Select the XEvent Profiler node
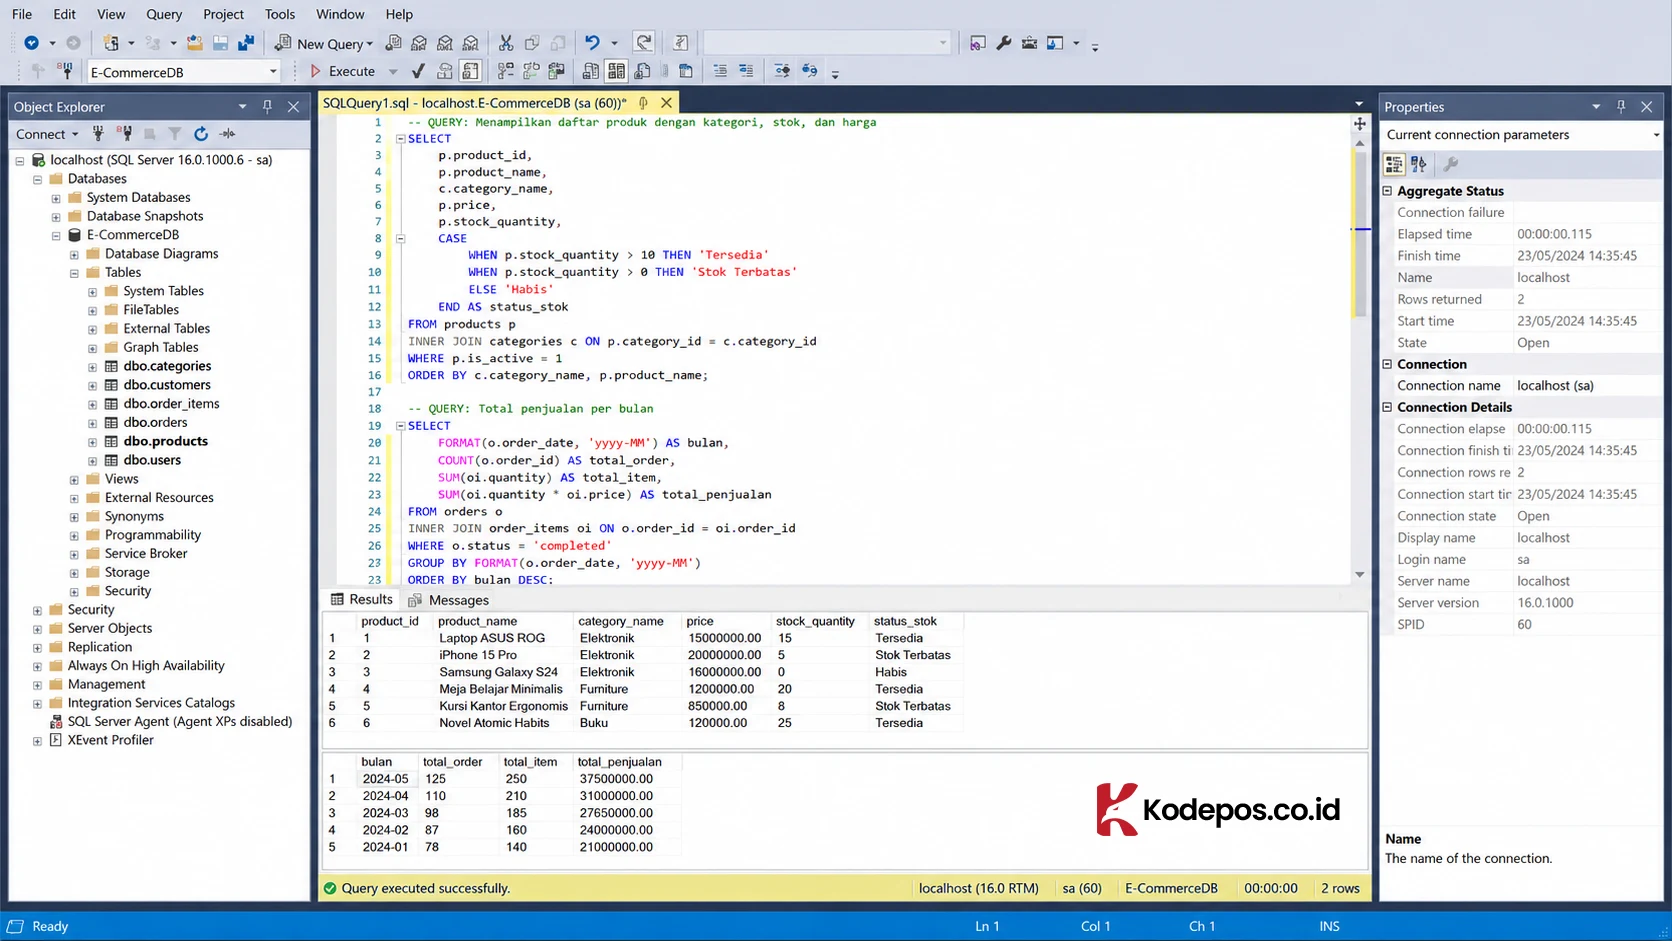This screenshot has width=1672, height=941. (x=110, y=740)
